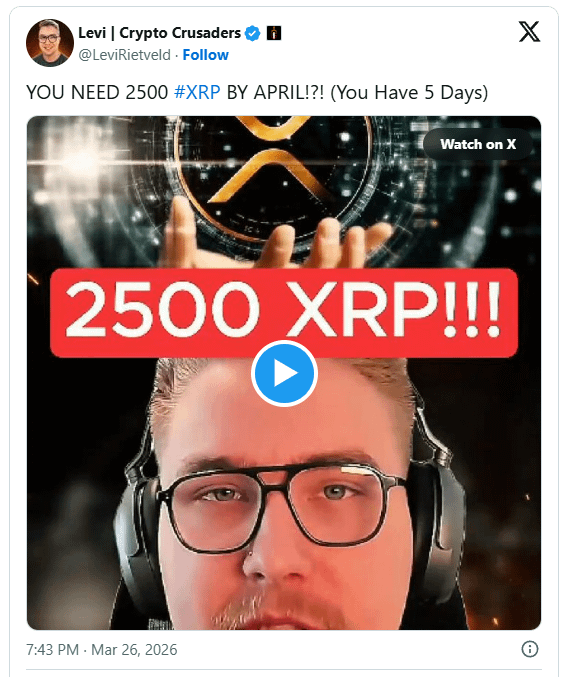565x677 pixels.
Task: Click the Follow link
Action: pyautogui.click(x=205, y=55)
